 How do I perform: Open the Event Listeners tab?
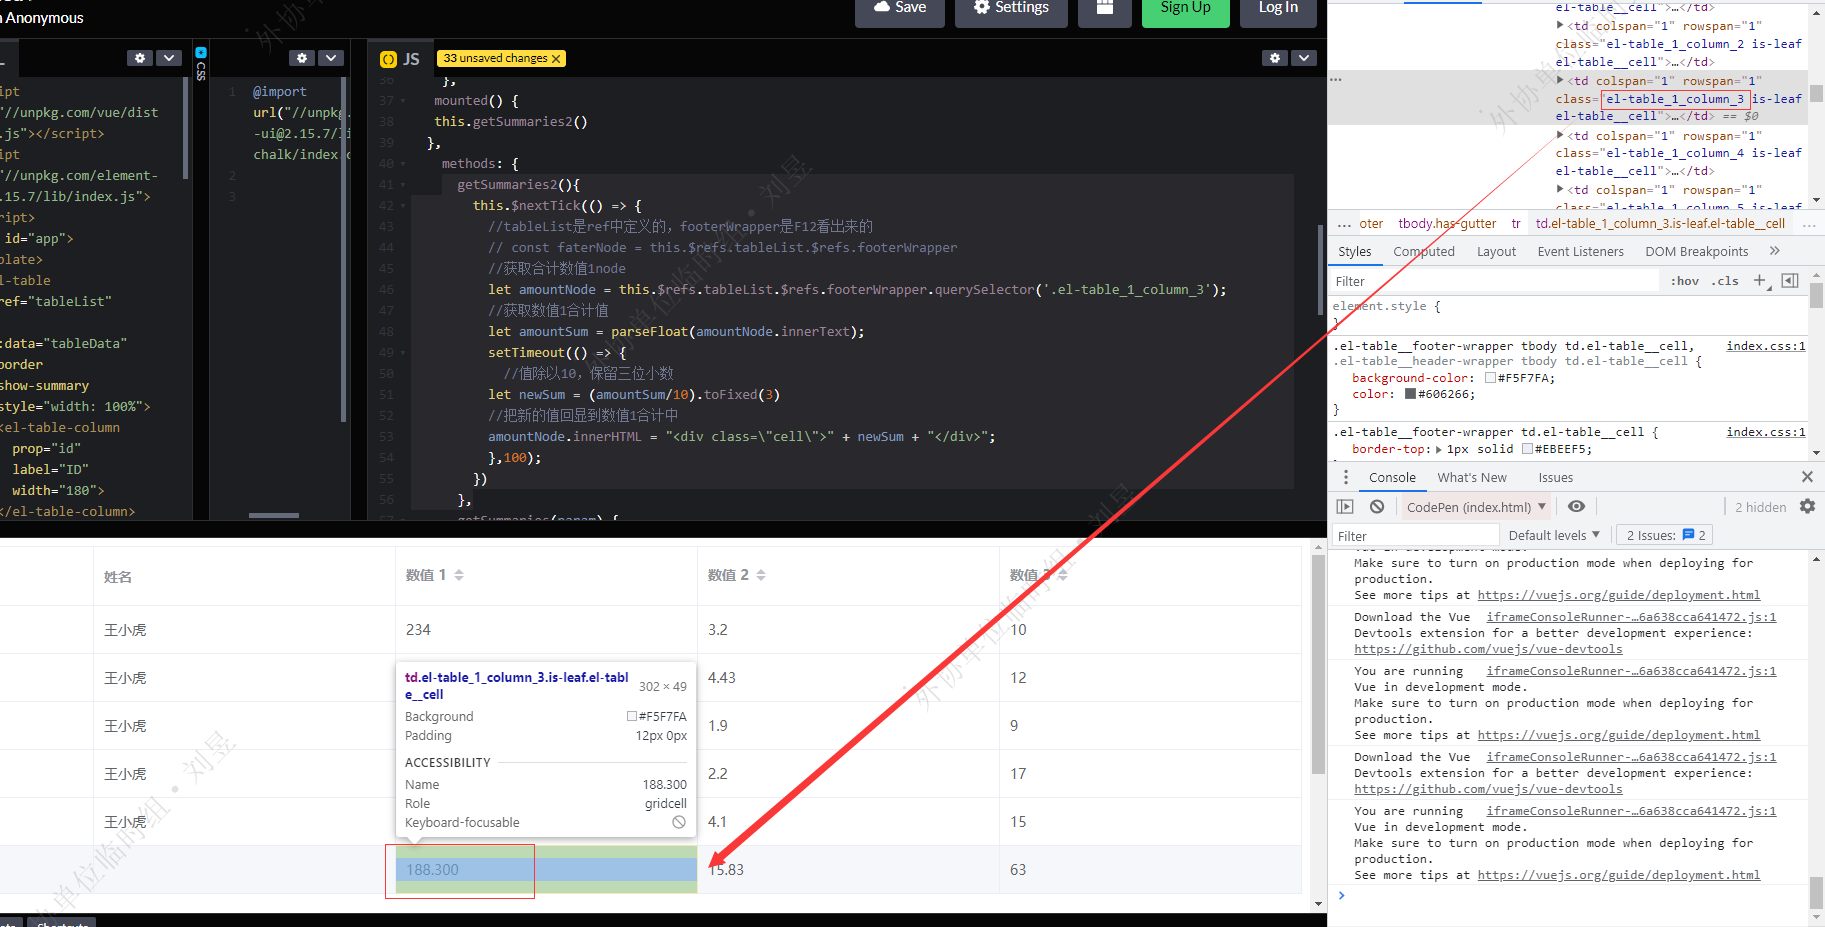click(1580, 252)
